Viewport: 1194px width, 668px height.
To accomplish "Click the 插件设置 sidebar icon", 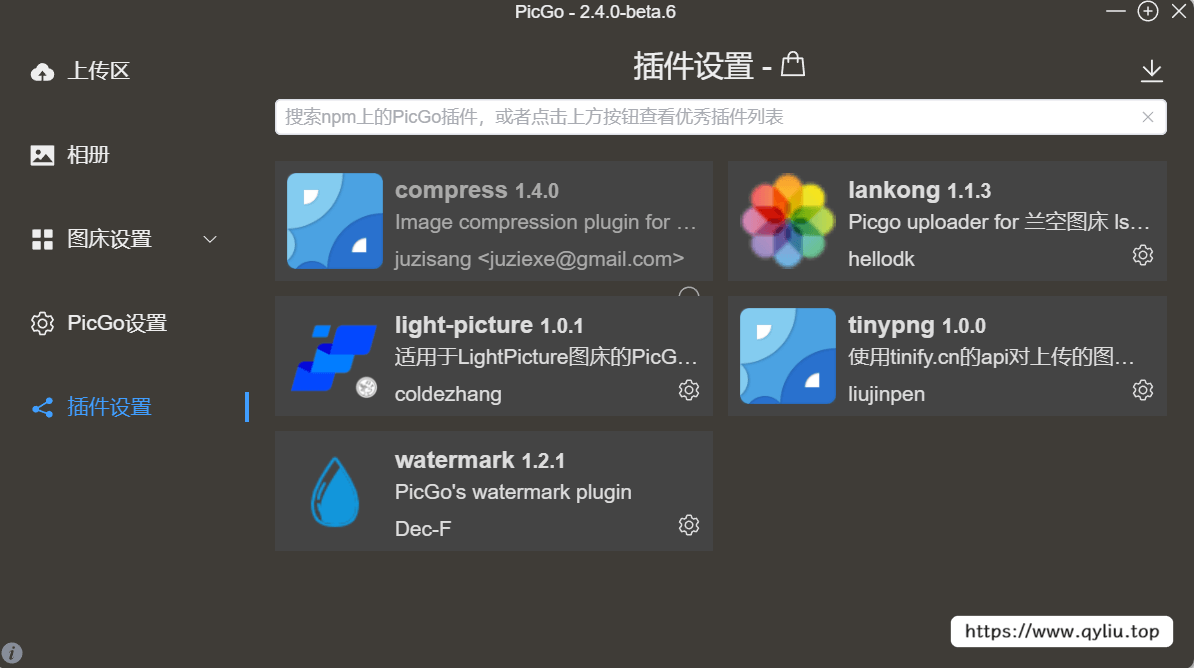I will pos(41,407).
